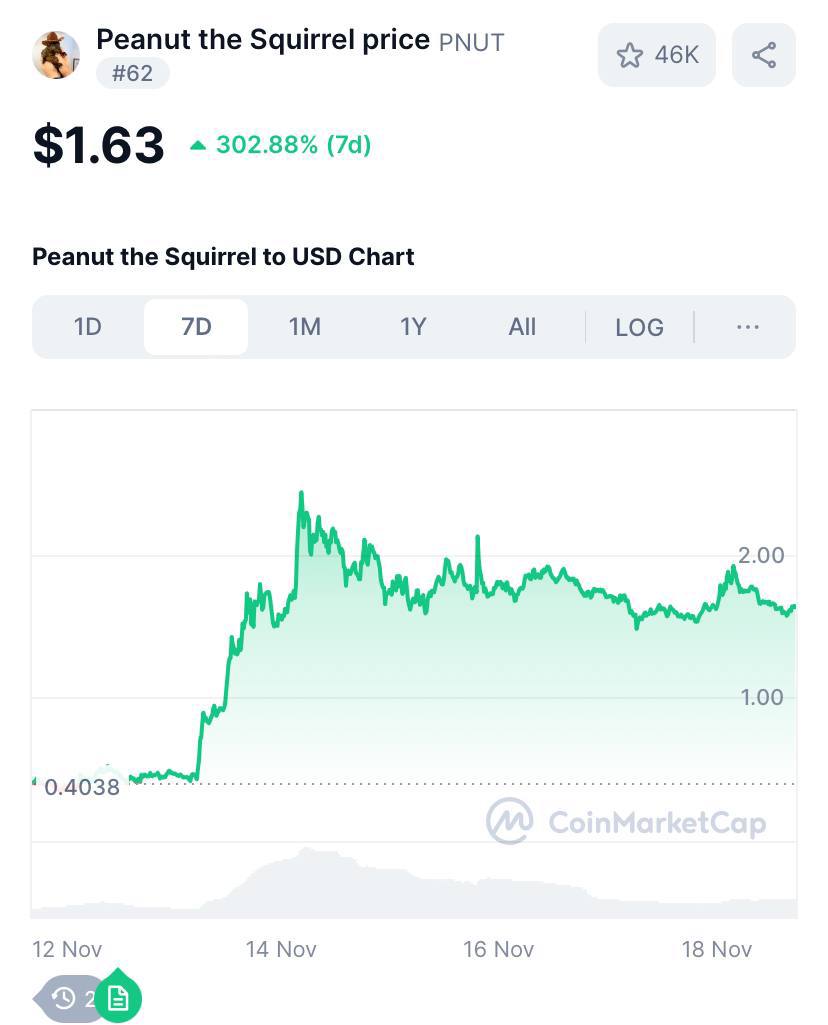828x1025 pixels.
Task: Click the price peak on the chart
Action: (x=301, y=494)
